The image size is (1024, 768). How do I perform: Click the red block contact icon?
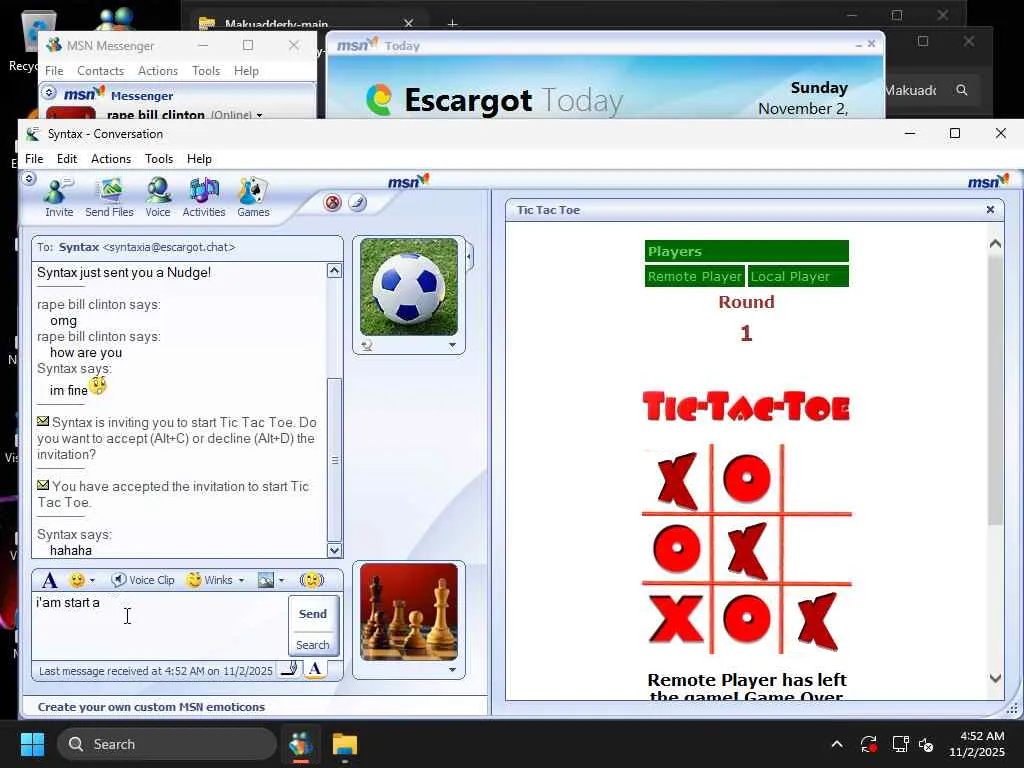[x=332, y=202]
